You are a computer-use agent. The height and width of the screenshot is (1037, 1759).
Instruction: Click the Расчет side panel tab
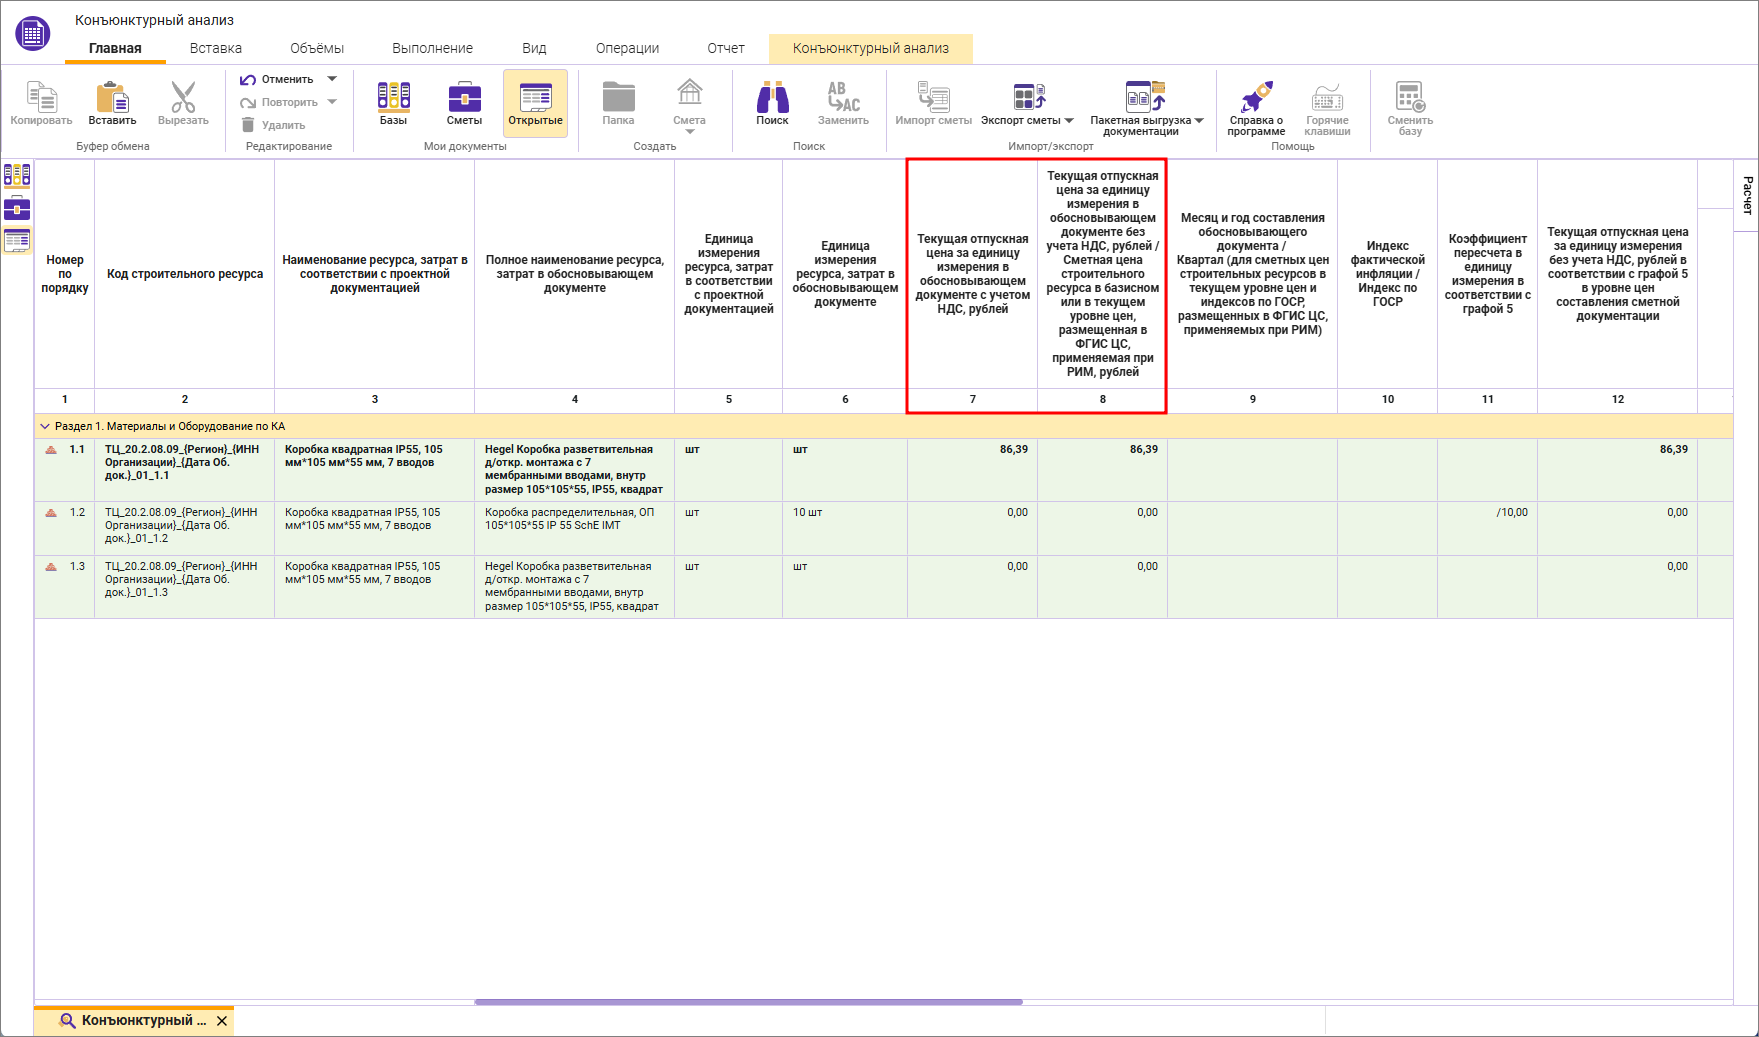pyautogui.click(x=1747, y=195)
